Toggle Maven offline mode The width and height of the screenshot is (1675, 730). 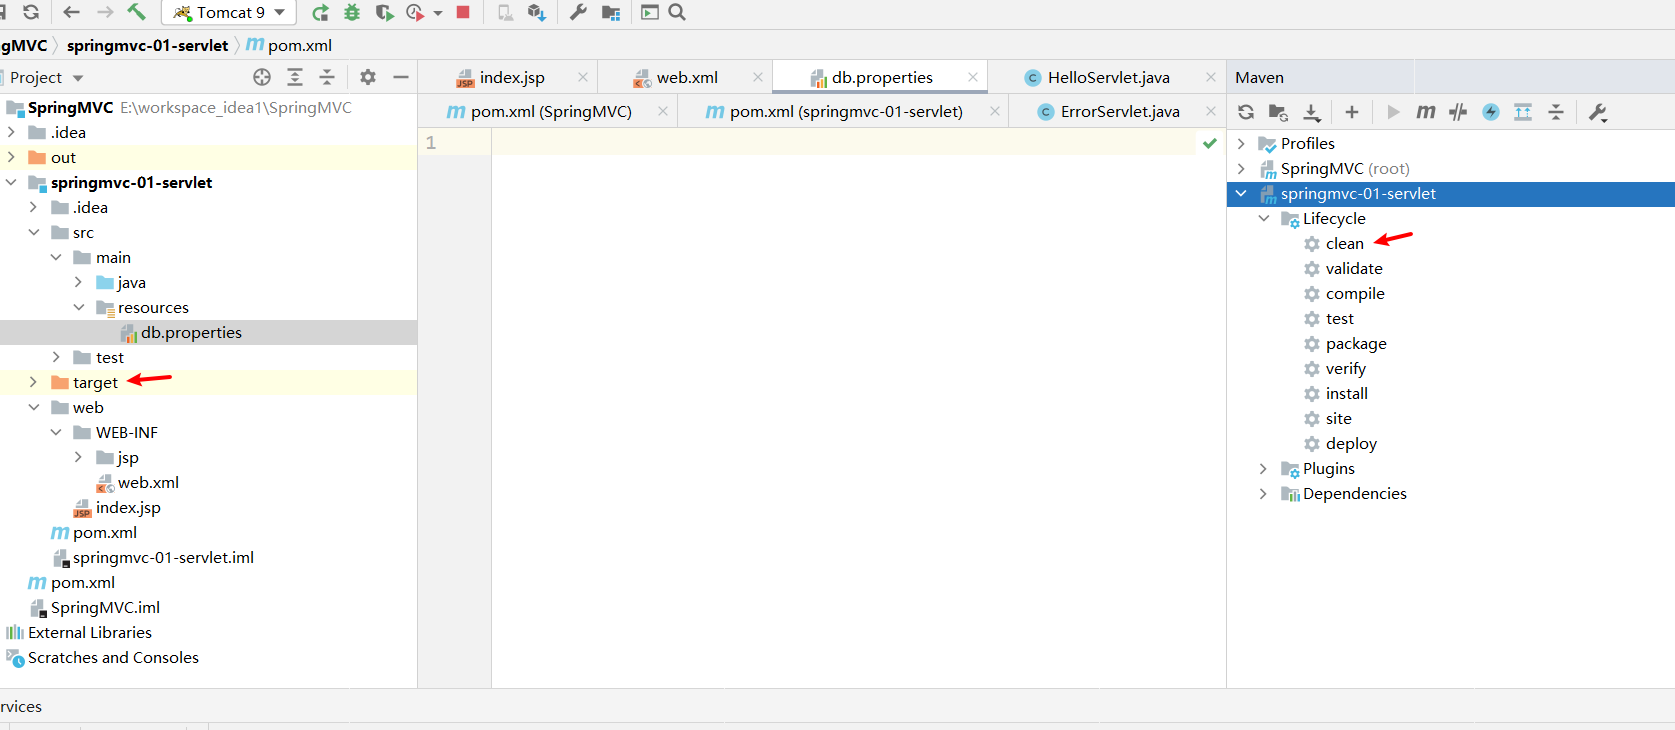pyautogui.click(x=1458, y=112)
